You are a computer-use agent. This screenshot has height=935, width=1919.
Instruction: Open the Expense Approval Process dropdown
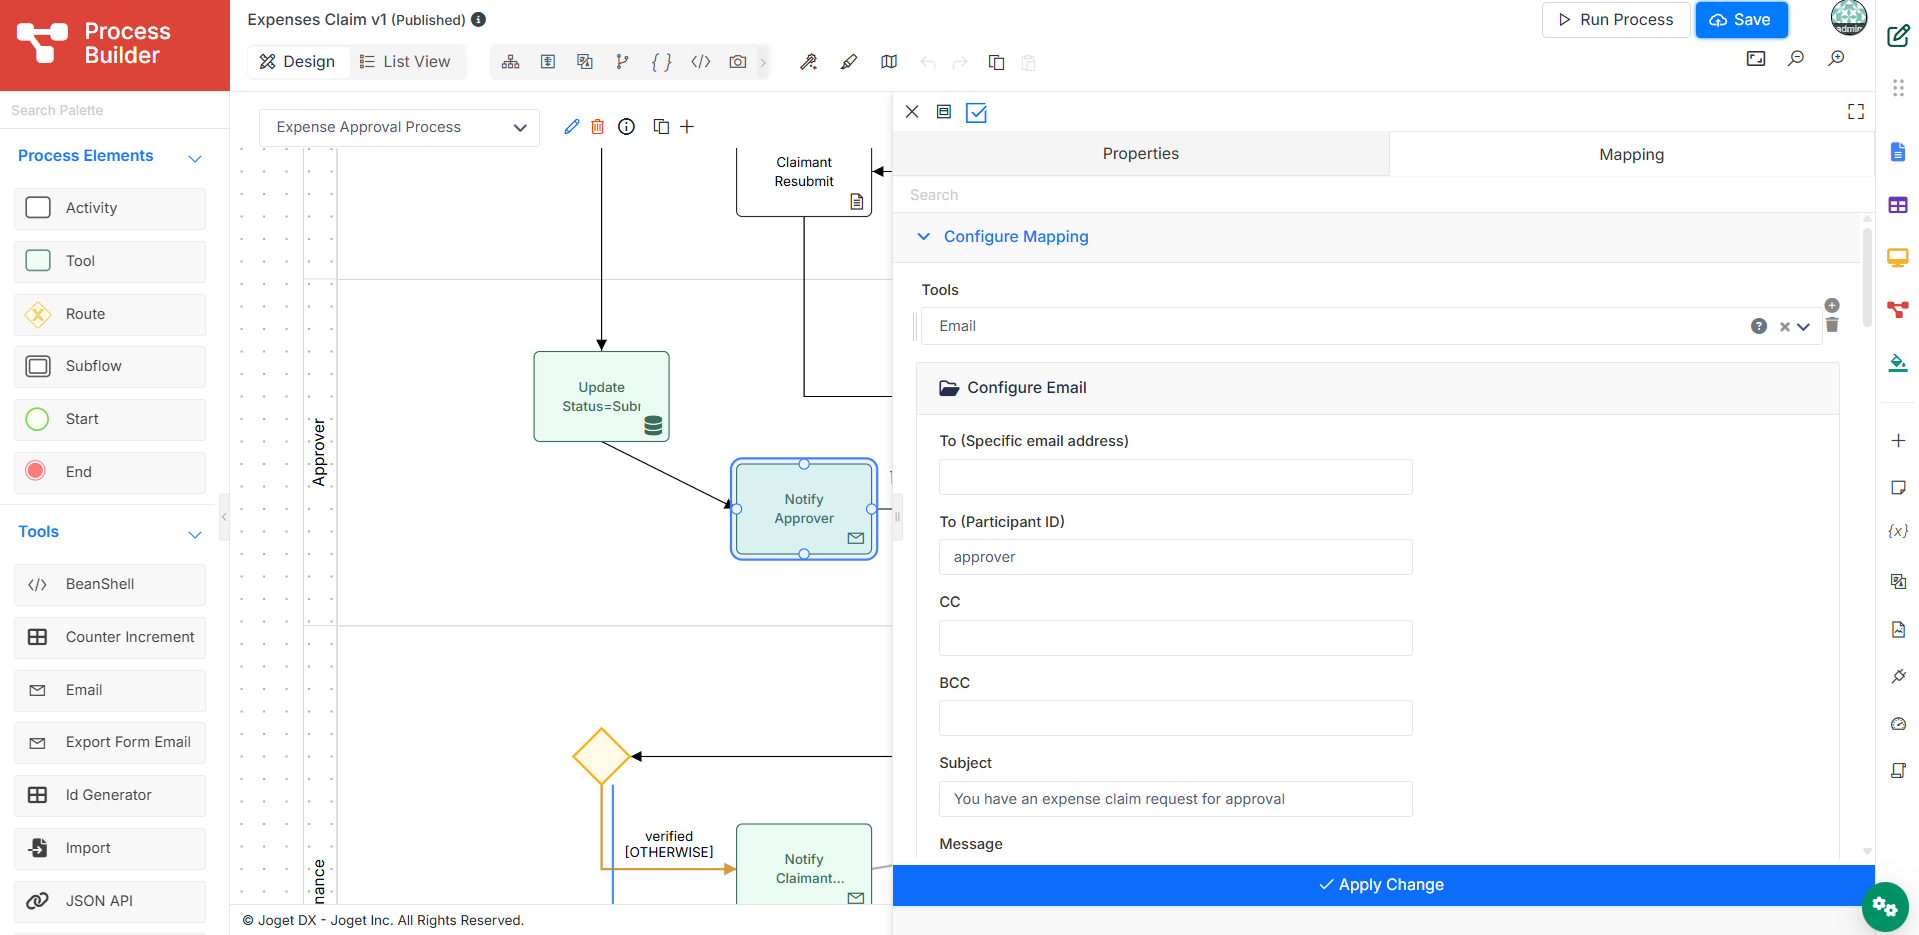coord(399,127)
